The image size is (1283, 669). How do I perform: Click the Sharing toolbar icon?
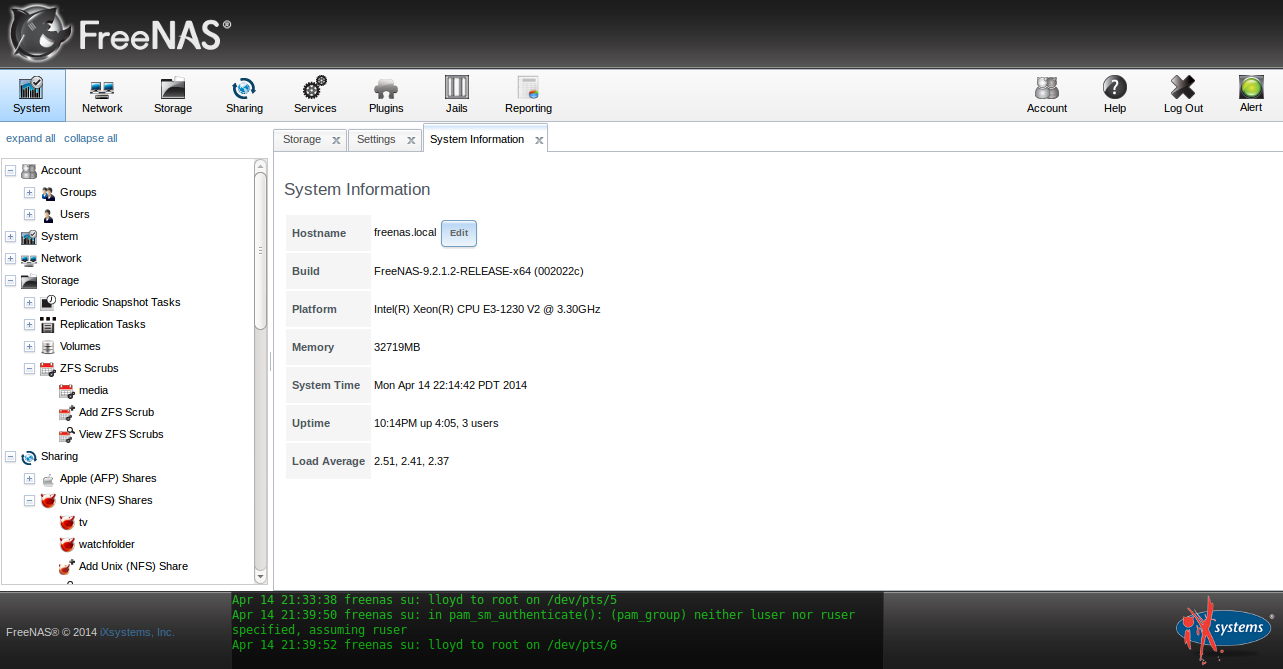(244, 96)
